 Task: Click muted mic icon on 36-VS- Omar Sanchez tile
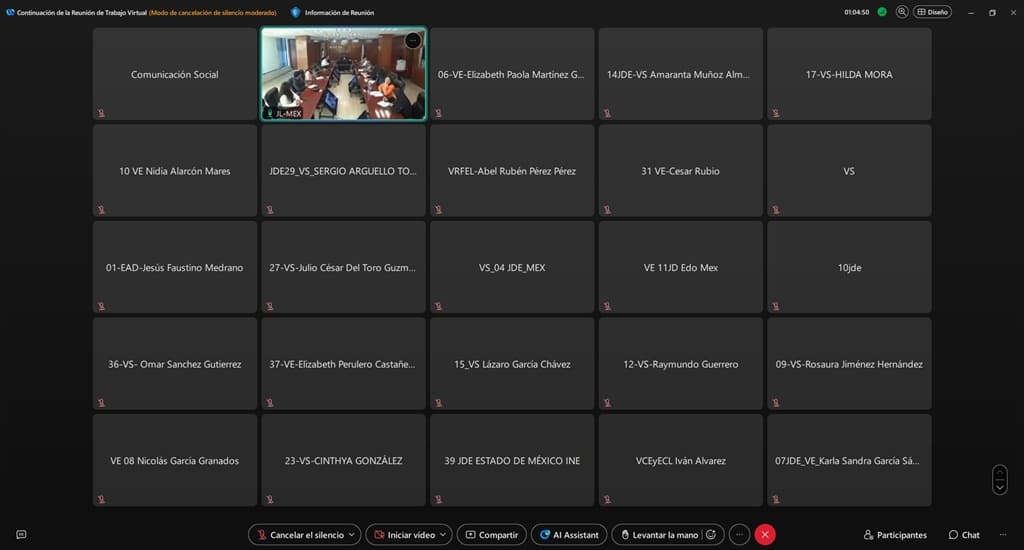point(101,403)
